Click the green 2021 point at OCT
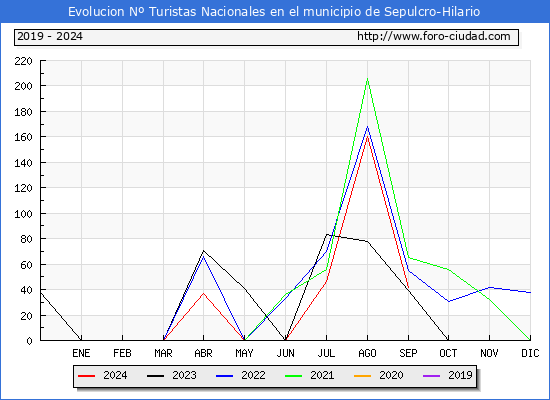This screenshot has width=550, height=400. pos(448,269)
